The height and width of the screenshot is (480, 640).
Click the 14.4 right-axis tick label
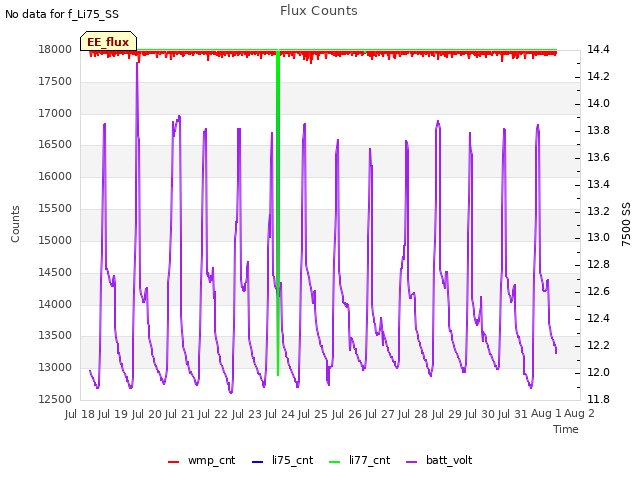(x=598, y=49)
